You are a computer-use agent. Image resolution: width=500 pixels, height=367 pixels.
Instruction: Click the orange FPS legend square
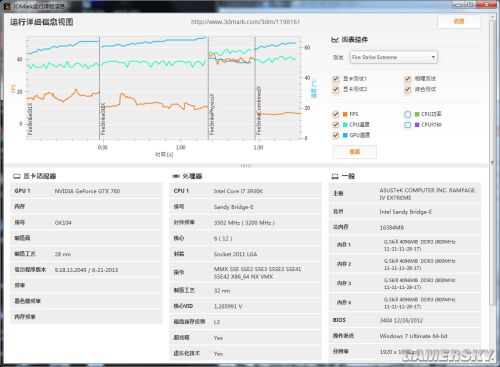[x=345, y=114]
